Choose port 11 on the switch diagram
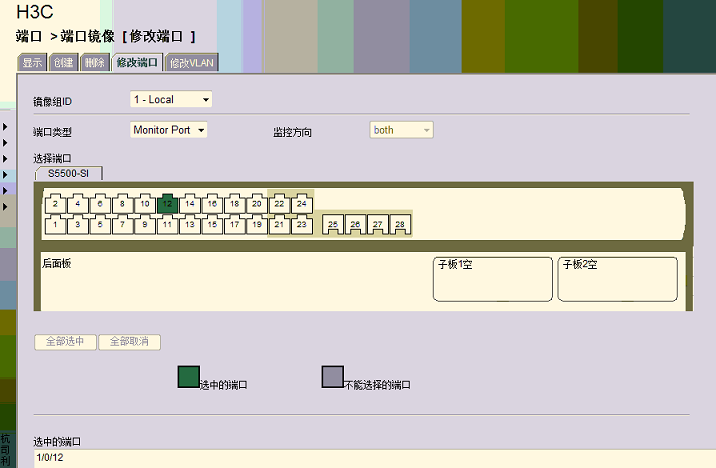 (167, 226)
